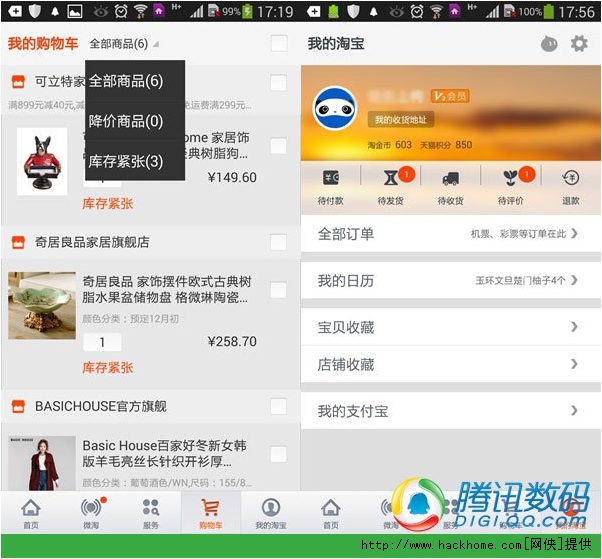Open the 全部商品(6) filter dropdown in cart header

coord(124,44)
